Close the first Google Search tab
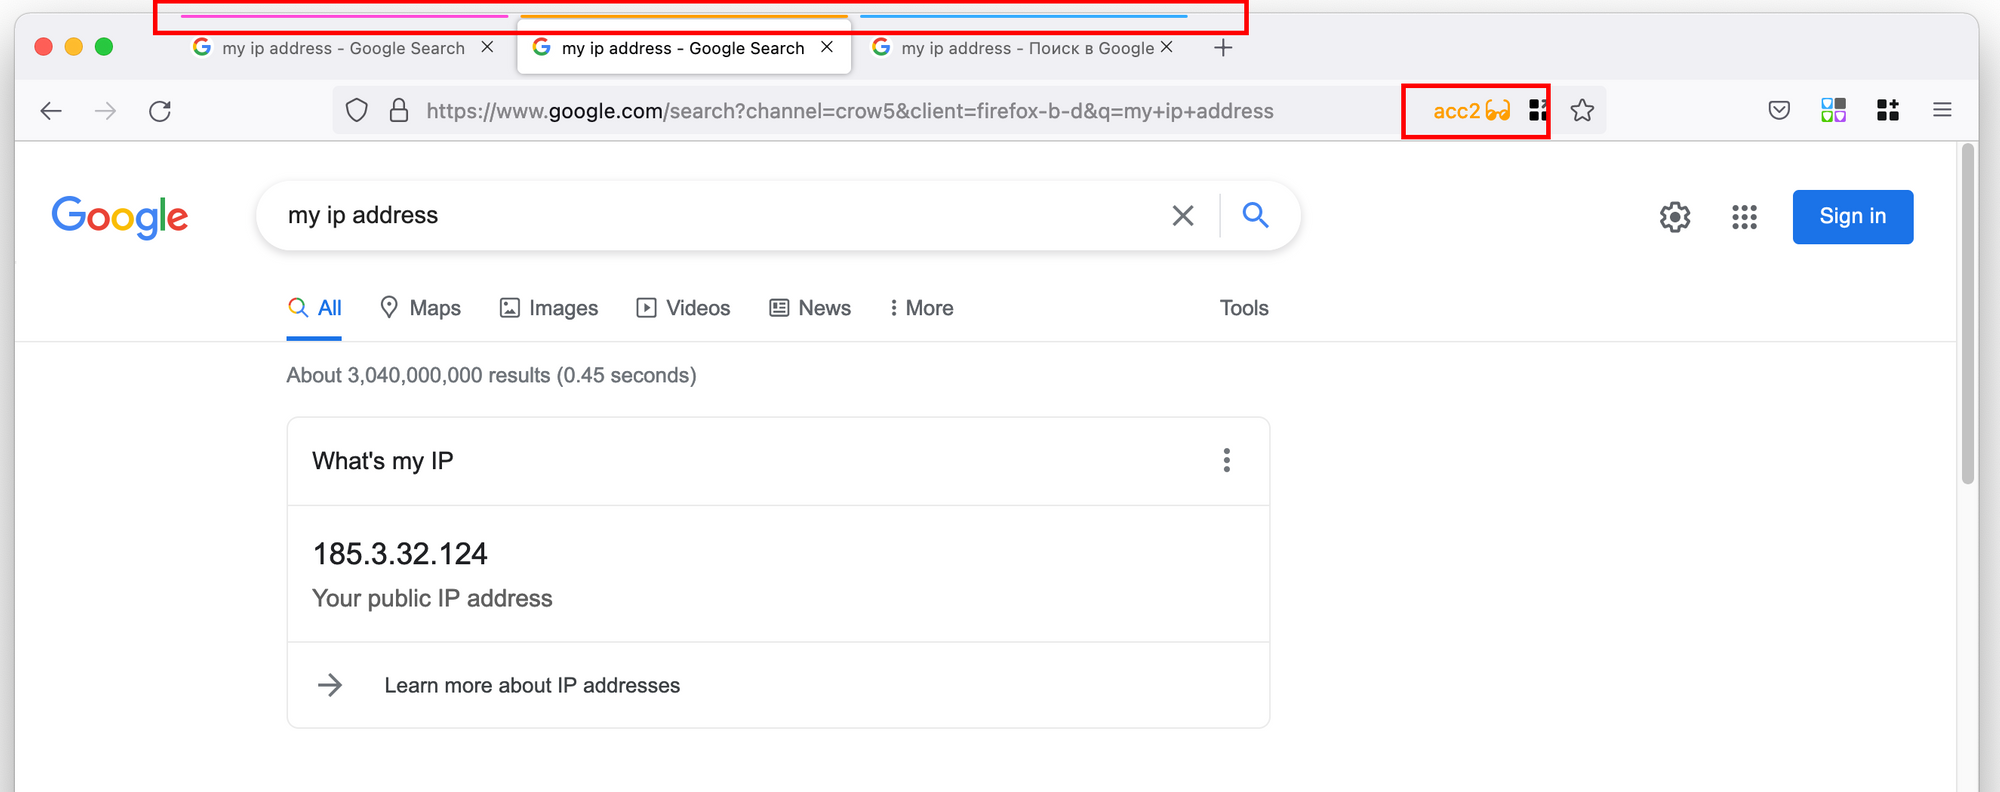This screenshot has width=2000, height=792. pyautogui.click(x=487, y=47)
